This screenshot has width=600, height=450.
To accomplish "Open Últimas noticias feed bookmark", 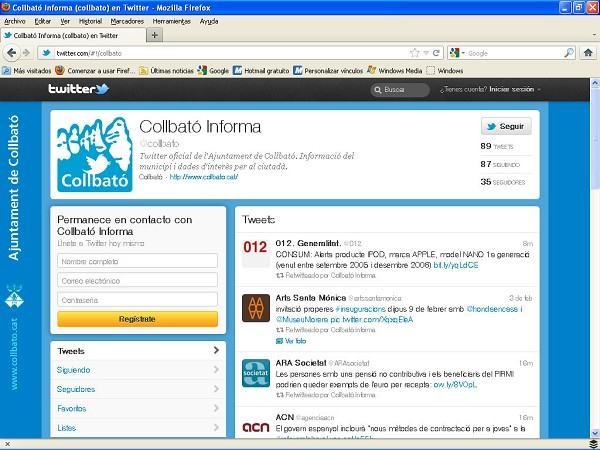I will (166, 71).
